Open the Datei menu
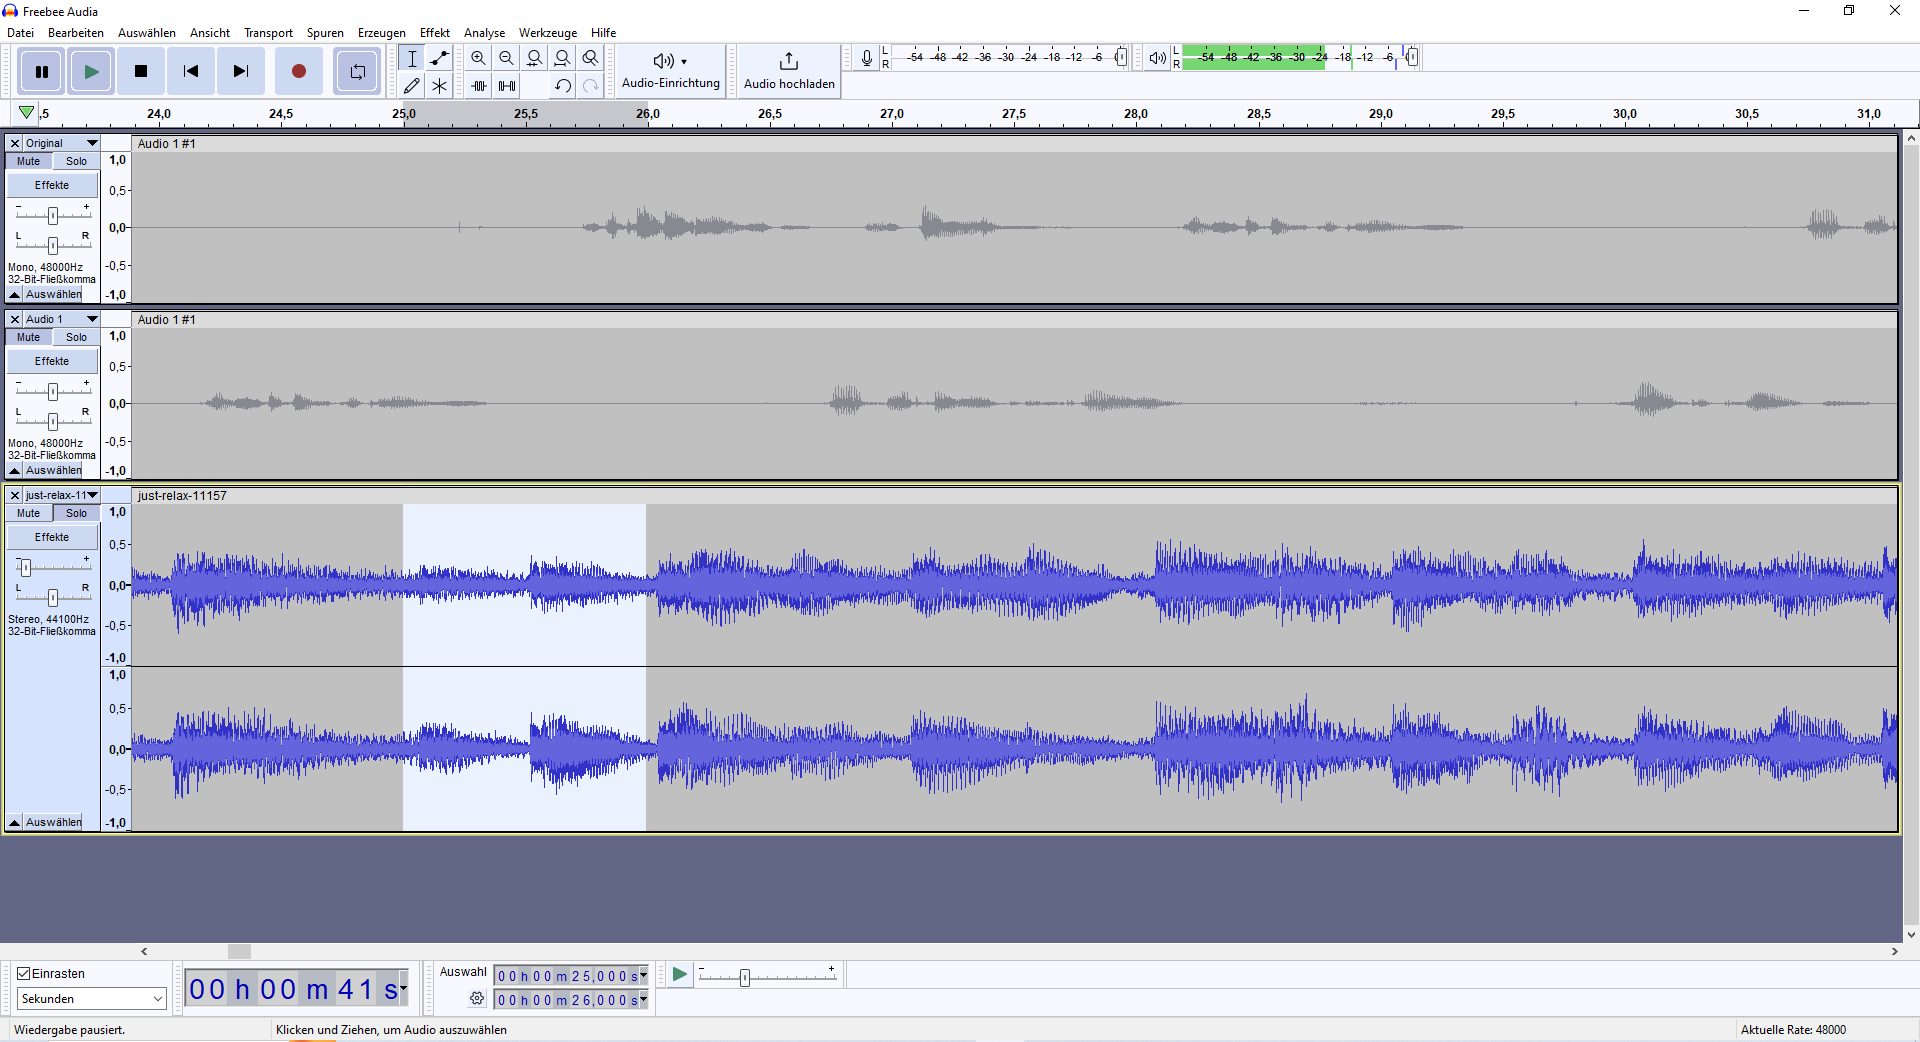Viewport: 1920px width, 1042px height. pos(20,33)
